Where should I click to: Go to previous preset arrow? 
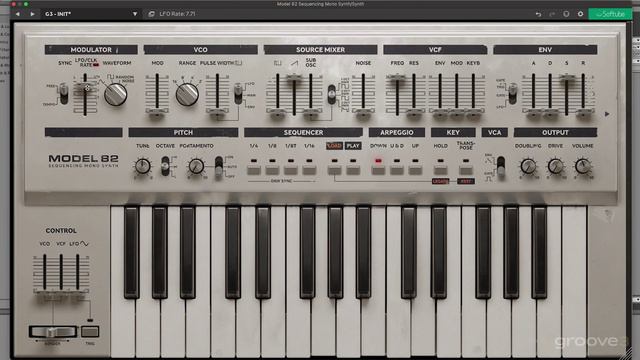(18, 14)
